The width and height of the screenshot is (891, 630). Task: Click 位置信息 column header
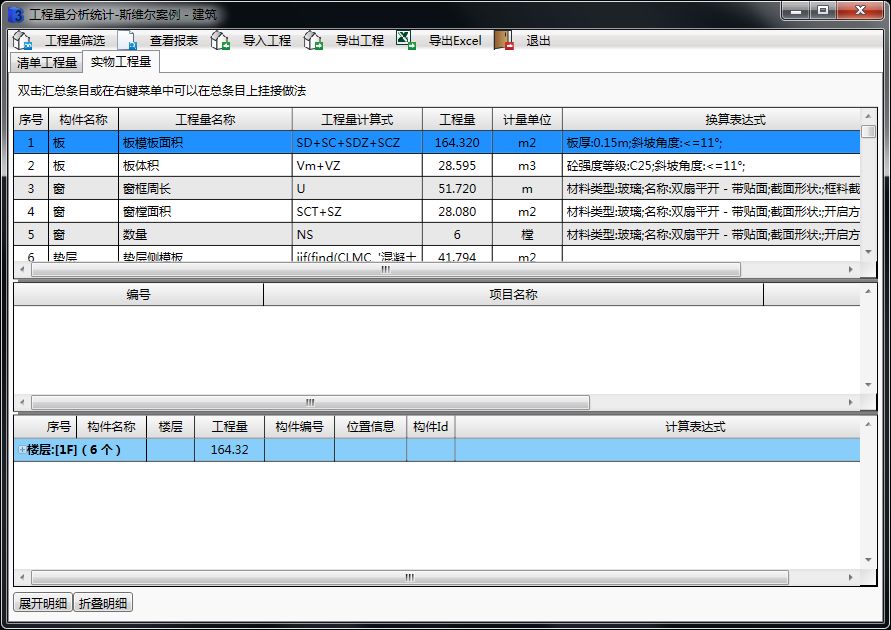(x=370, y=426)
